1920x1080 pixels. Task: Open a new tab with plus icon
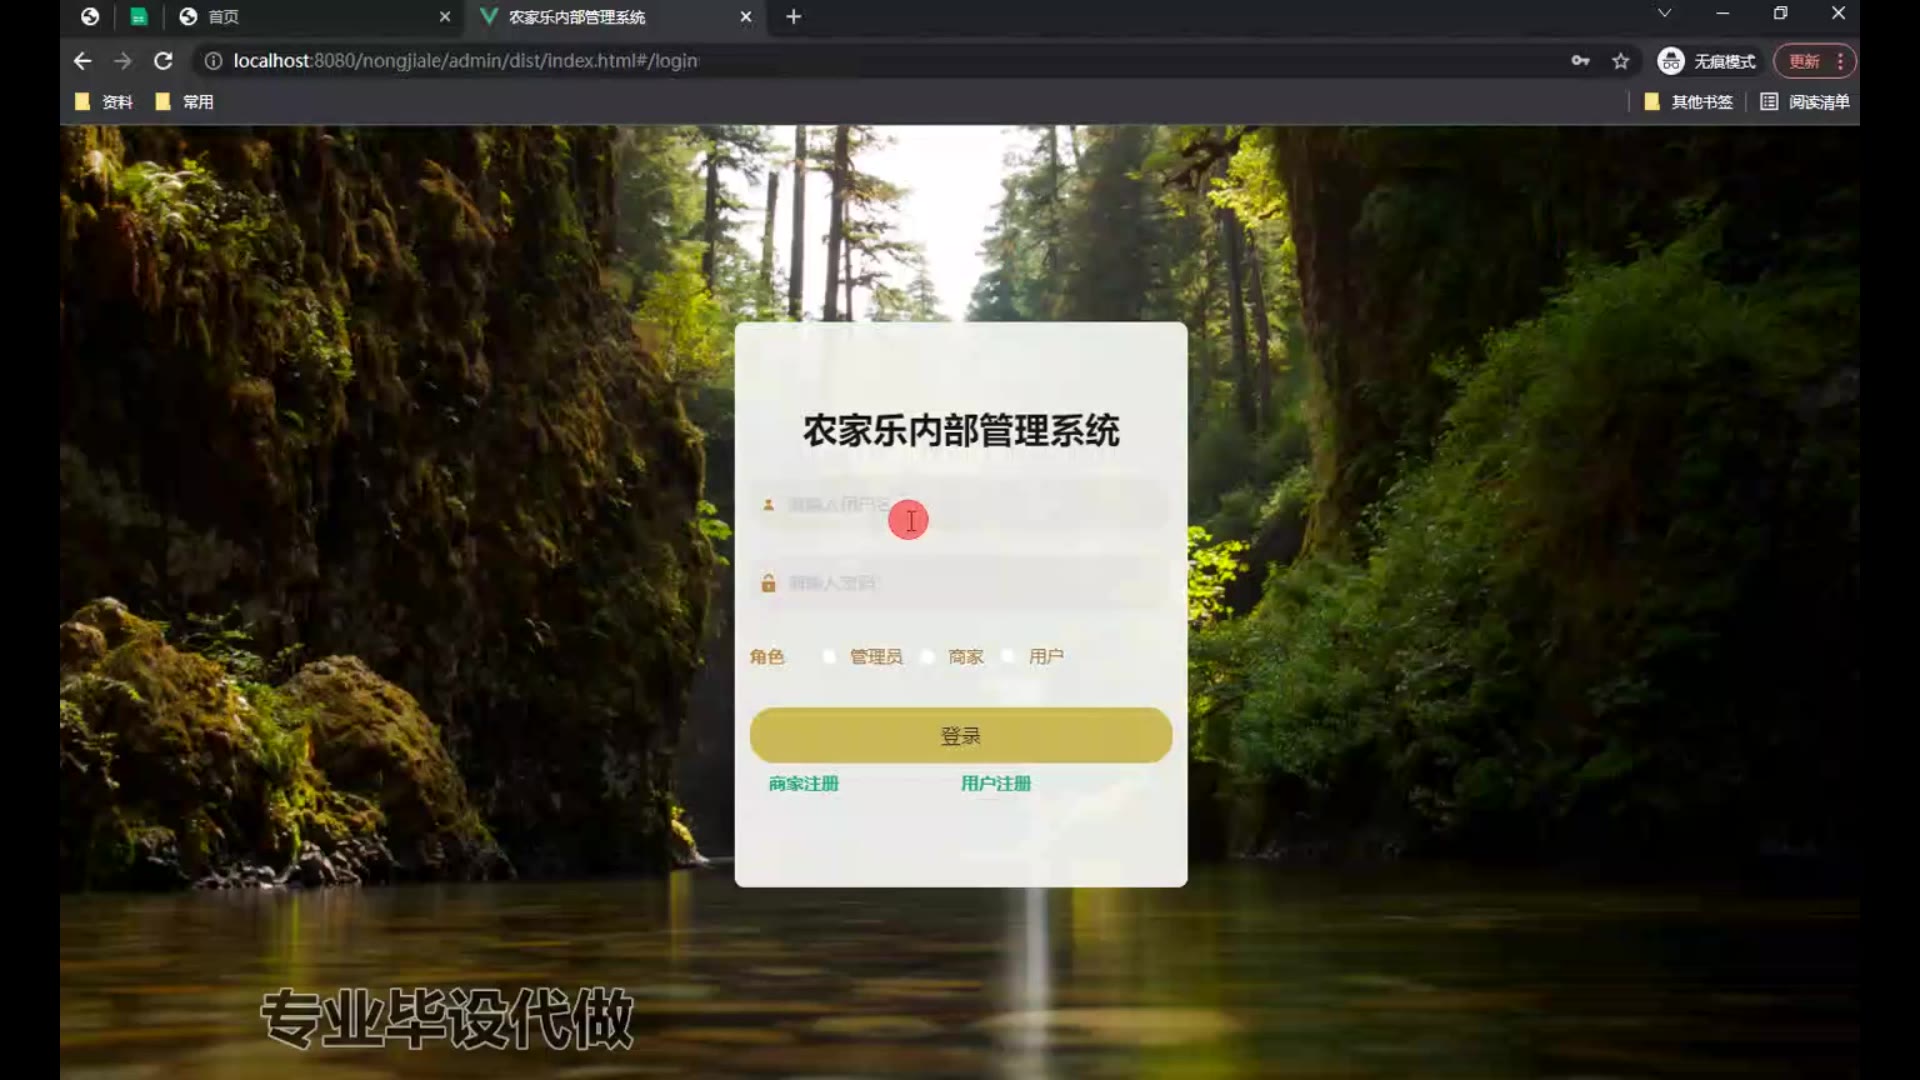click(x=793, y=17)
